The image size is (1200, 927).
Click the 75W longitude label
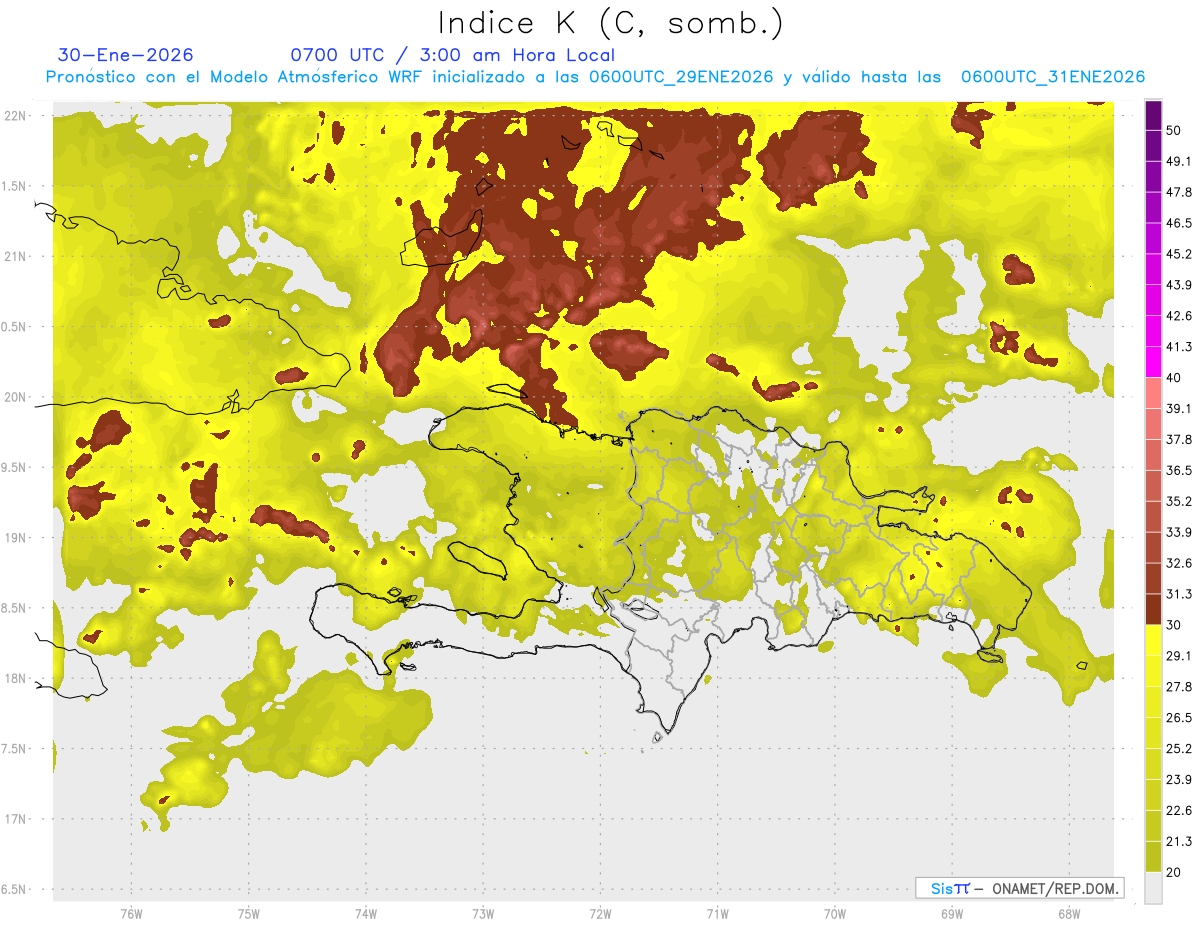point(249,914)
